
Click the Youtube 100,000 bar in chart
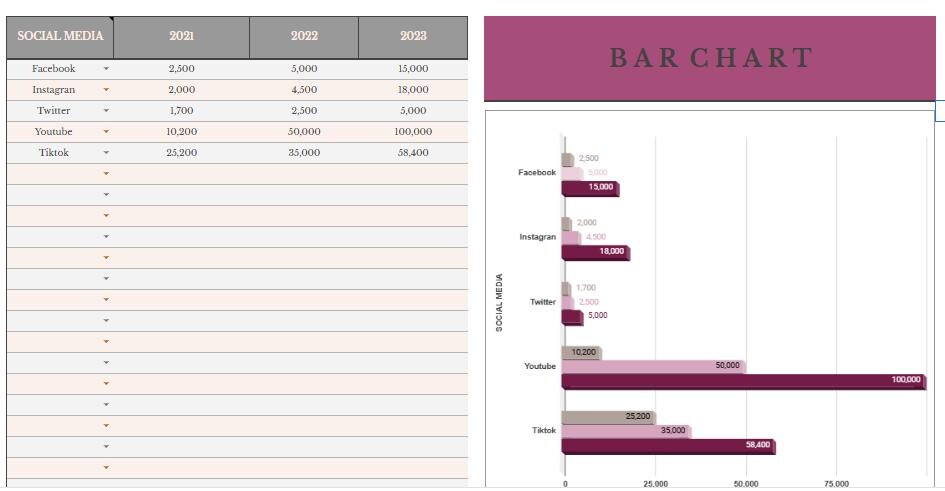tap(744, 382)
